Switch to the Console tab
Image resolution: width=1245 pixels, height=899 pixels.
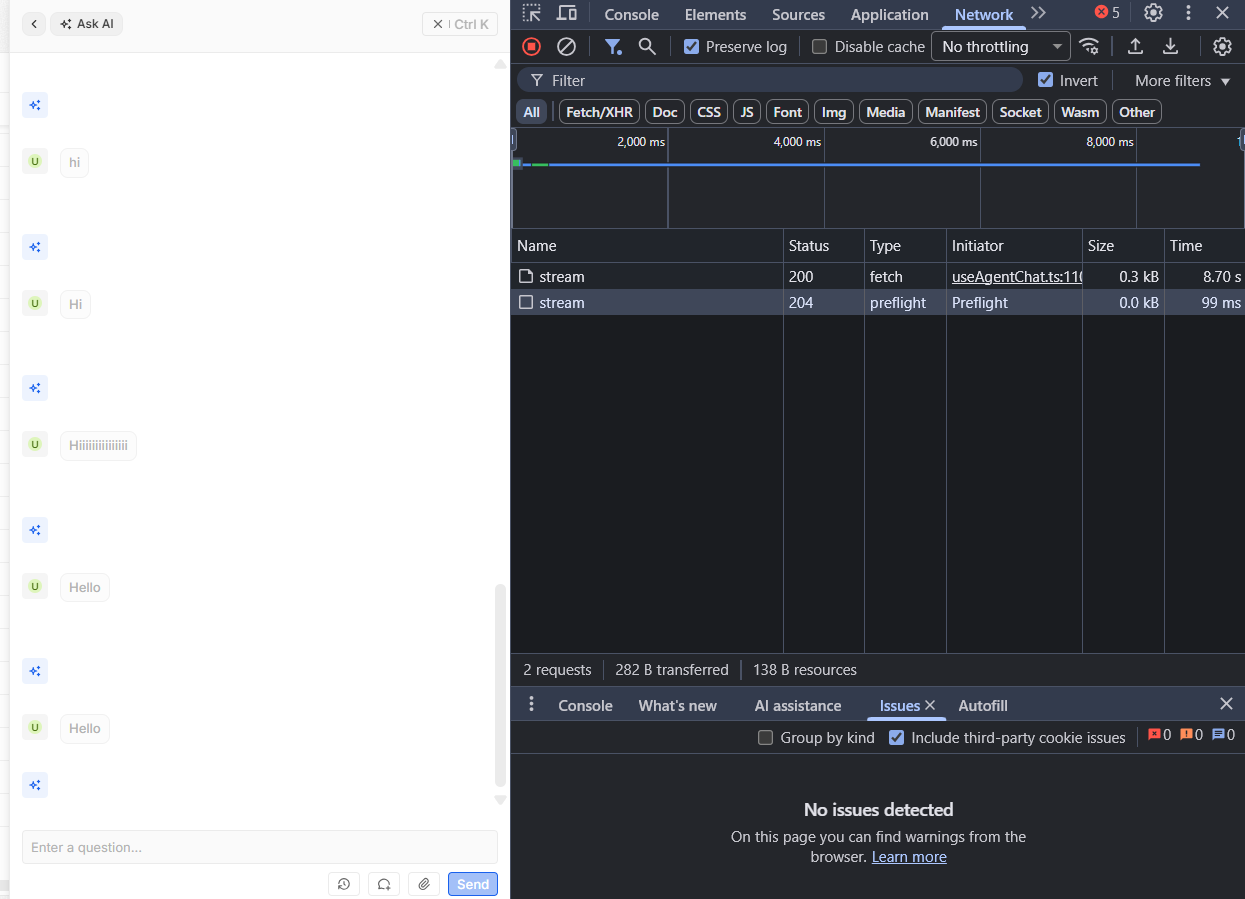(x=631, y=14)
